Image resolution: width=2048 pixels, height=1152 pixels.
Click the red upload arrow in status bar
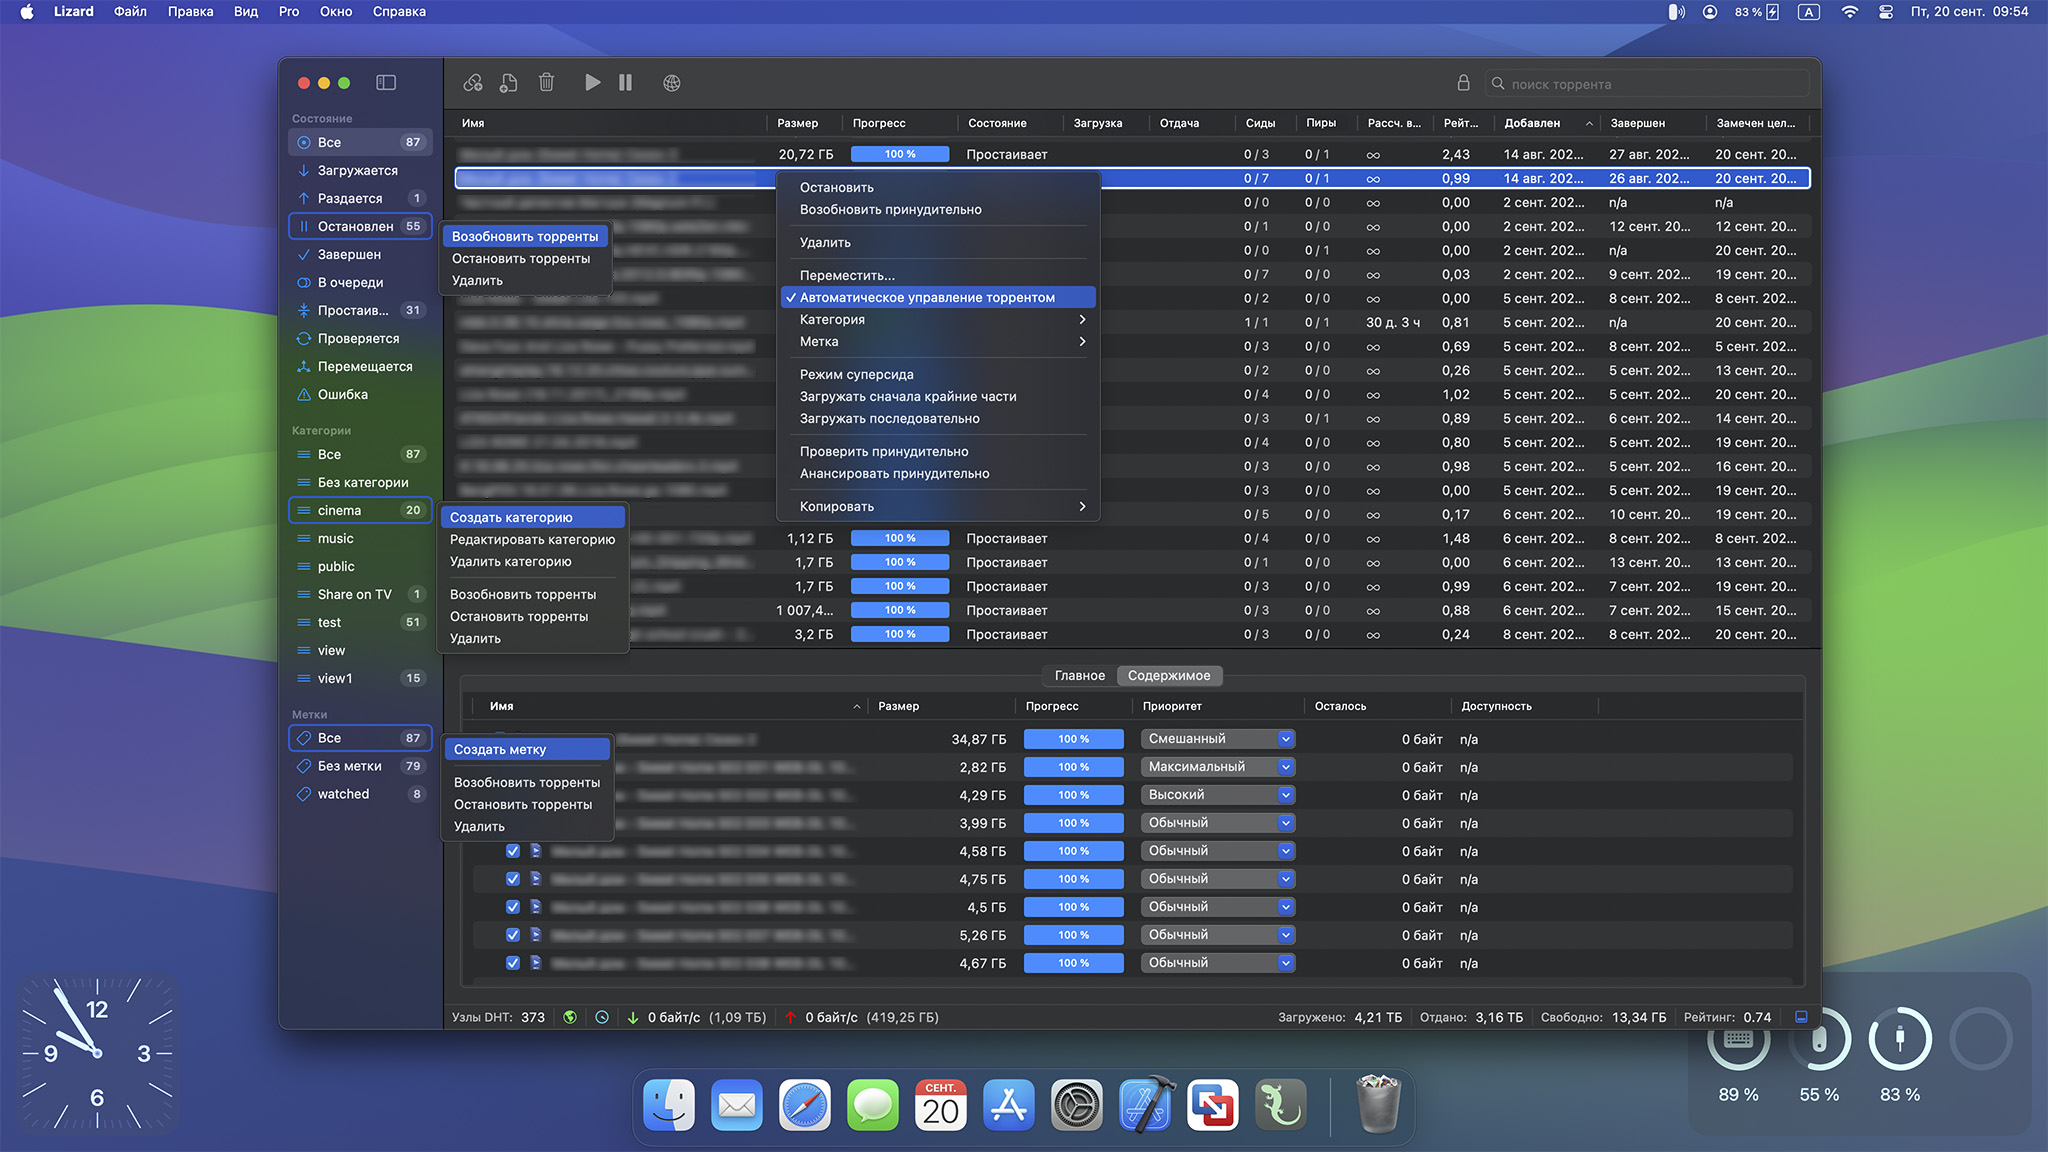790,1017
